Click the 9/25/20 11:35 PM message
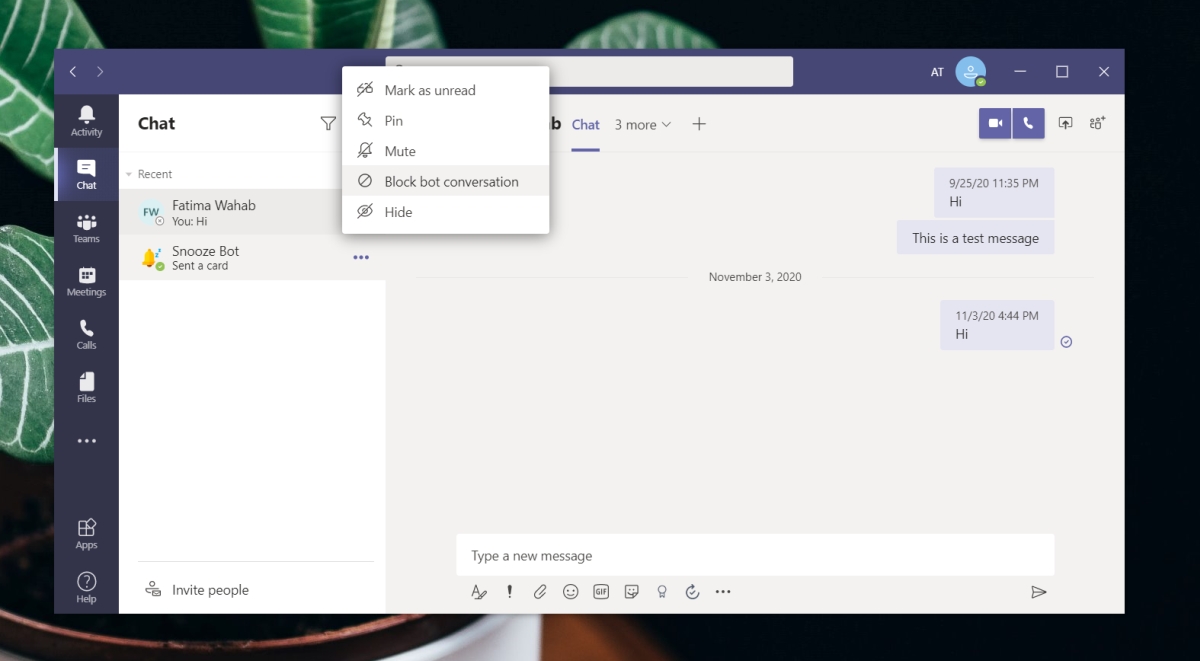1200x661 pixels. tap(994, 192)
